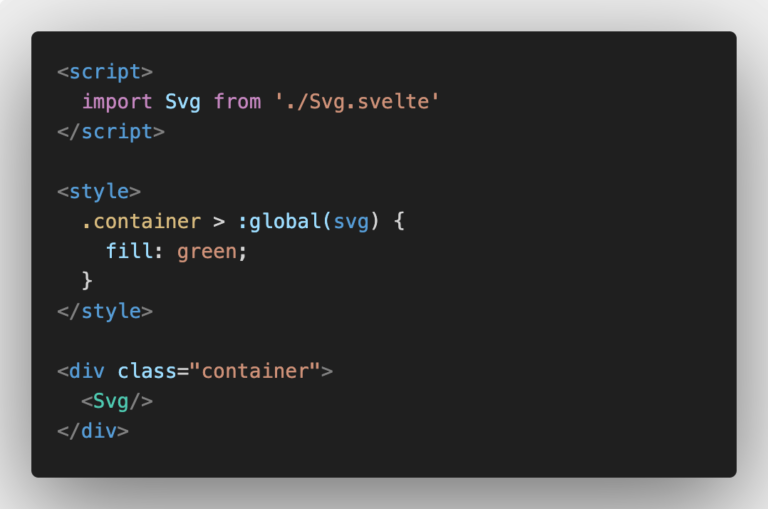768x509 pixels.
Task: Click the class attribute name
Action: (x=147, y=371)
